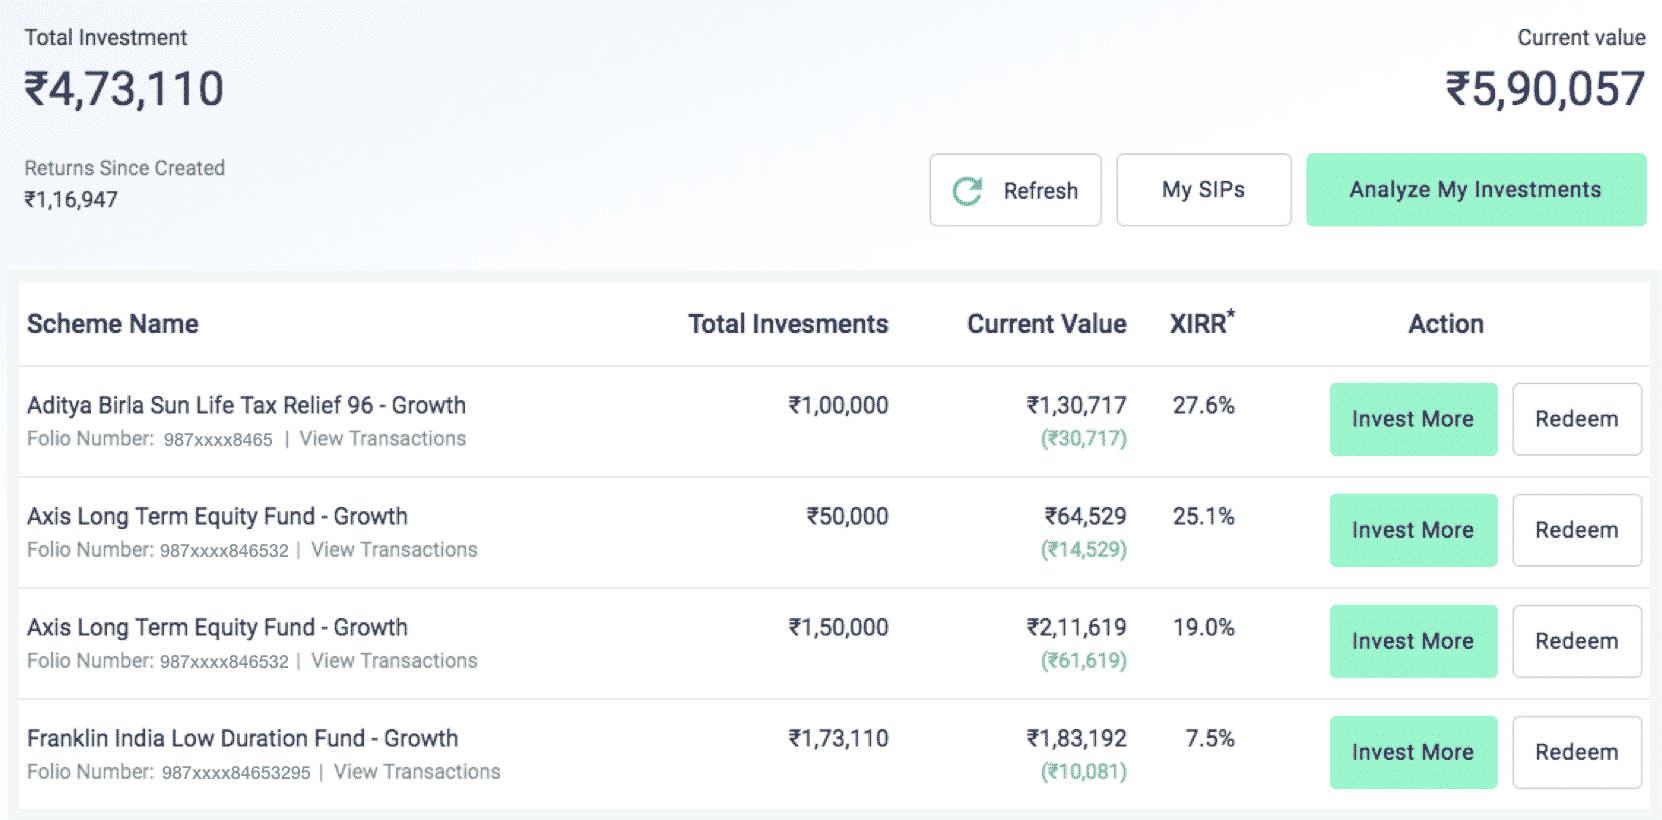View transactions for Axis fund worth ₹64,529
Image resolution: width=1662 pixels, height=820 pixels.
(x=394, y=550)
